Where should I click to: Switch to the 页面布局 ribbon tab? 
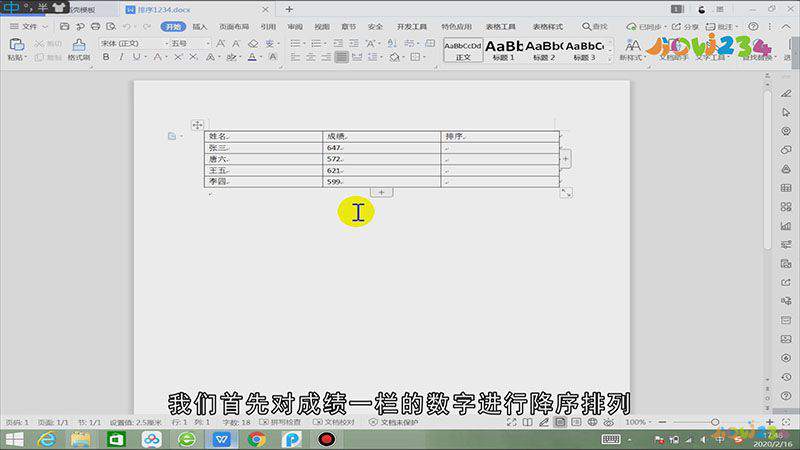pos(234,27)
